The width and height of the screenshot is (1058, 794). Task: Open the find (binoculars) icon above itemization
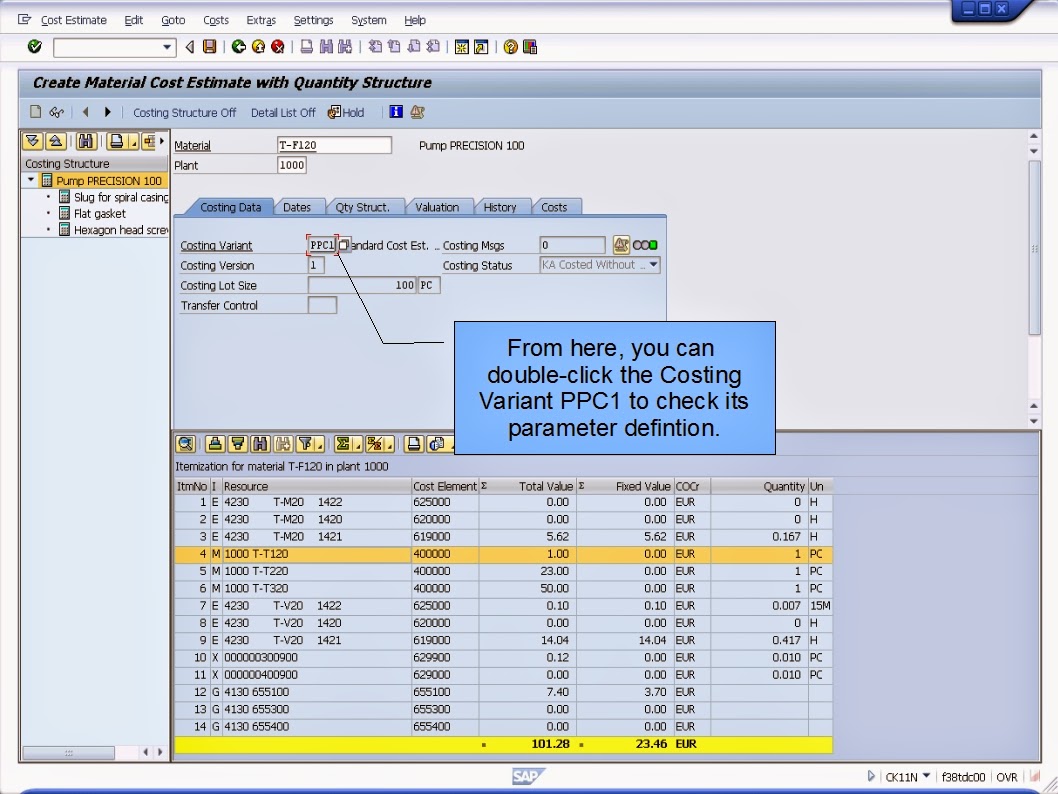click(259, 443)
